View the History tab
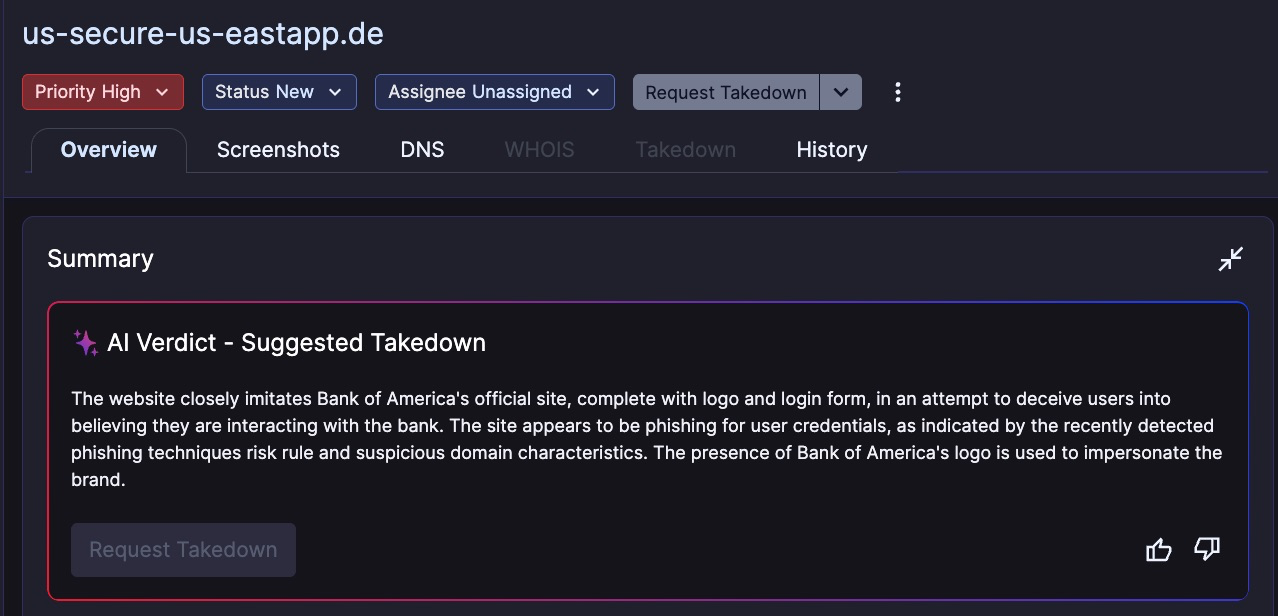The width and height of the screenshot is (1278, 616). pyautogui.click(x=832, y=150)
